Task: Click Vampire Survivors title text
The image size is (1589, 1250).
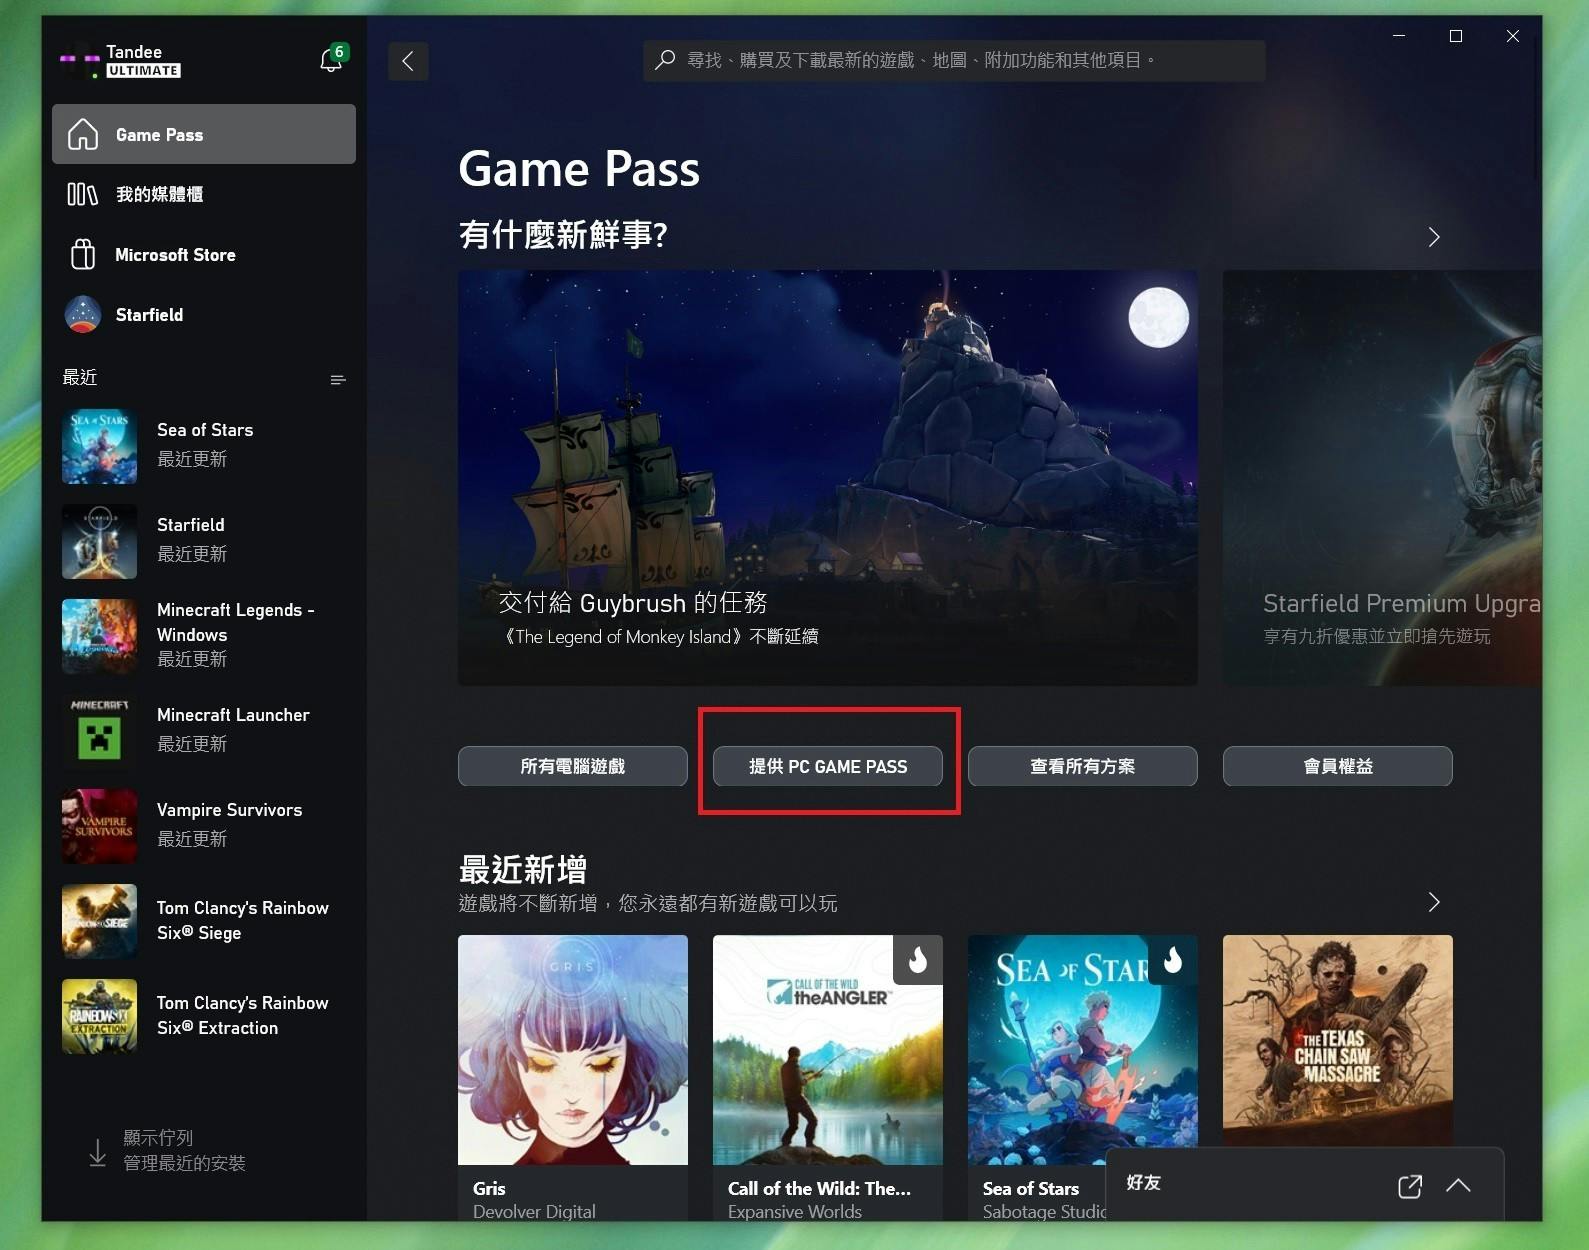Action: coord(230,810)
